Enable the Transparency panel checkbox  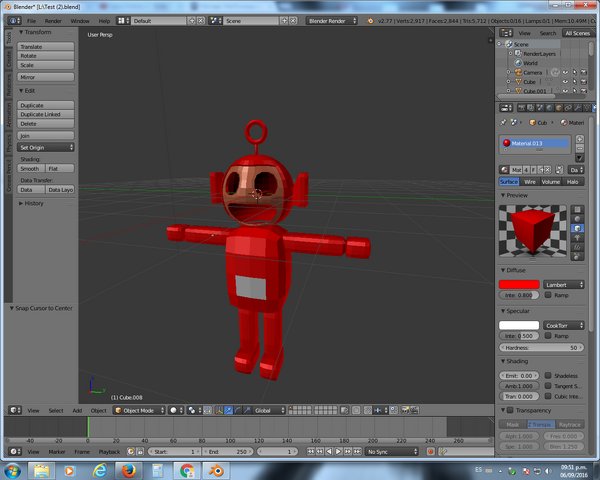[510, 410]
